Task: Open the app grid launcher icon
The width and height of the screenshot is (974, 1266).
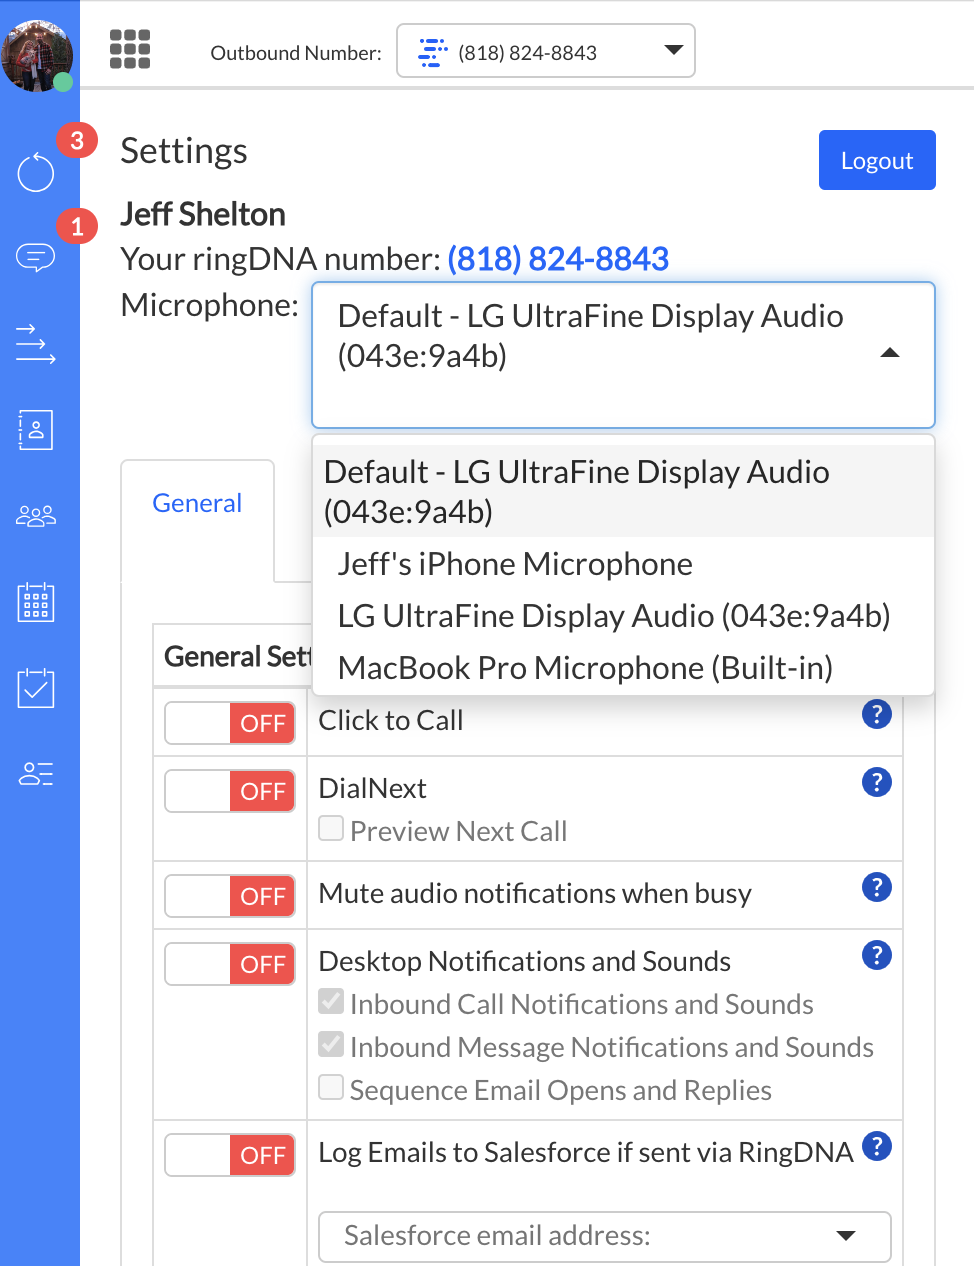Action: tap(130, 50)
